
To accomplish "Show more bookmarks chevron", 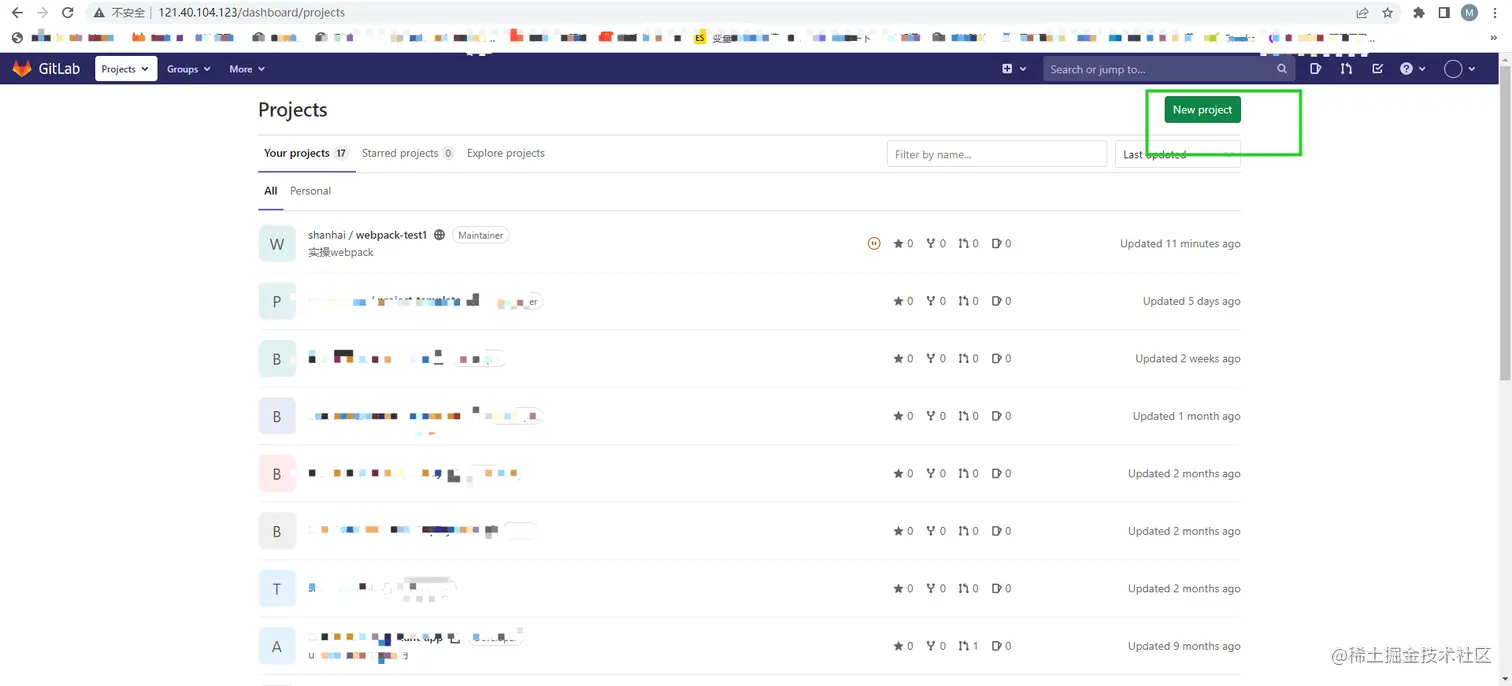I will pyautogui.click(x=1495, y=38).
